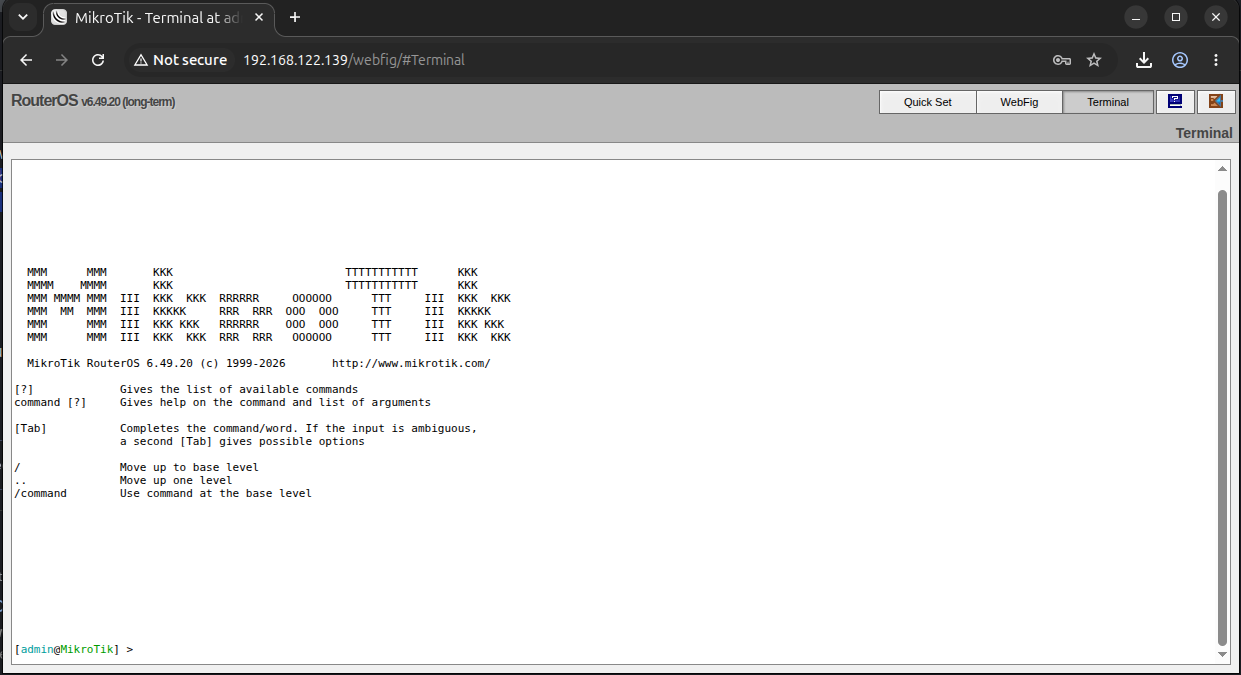This screenshot has width=1241, height=675.
Task: Maximize the browser window
Action: (1176, 17)
